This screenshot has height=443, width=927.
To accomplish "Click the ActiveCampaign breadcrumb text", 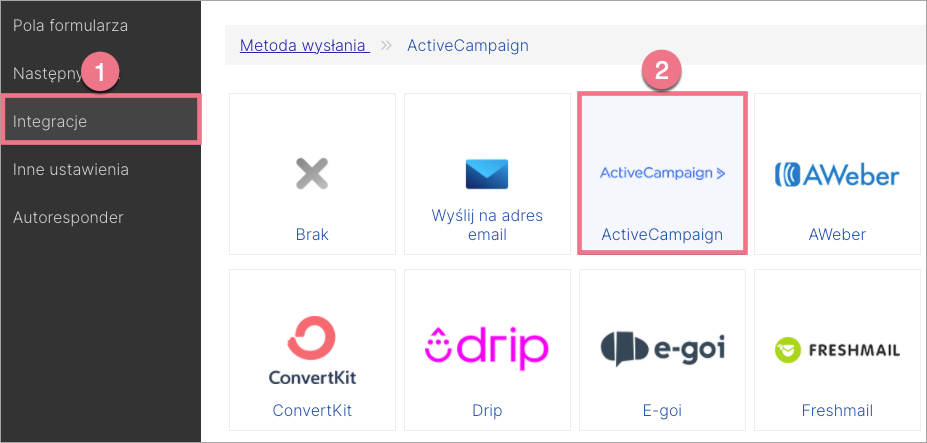I will click(468, 45).
